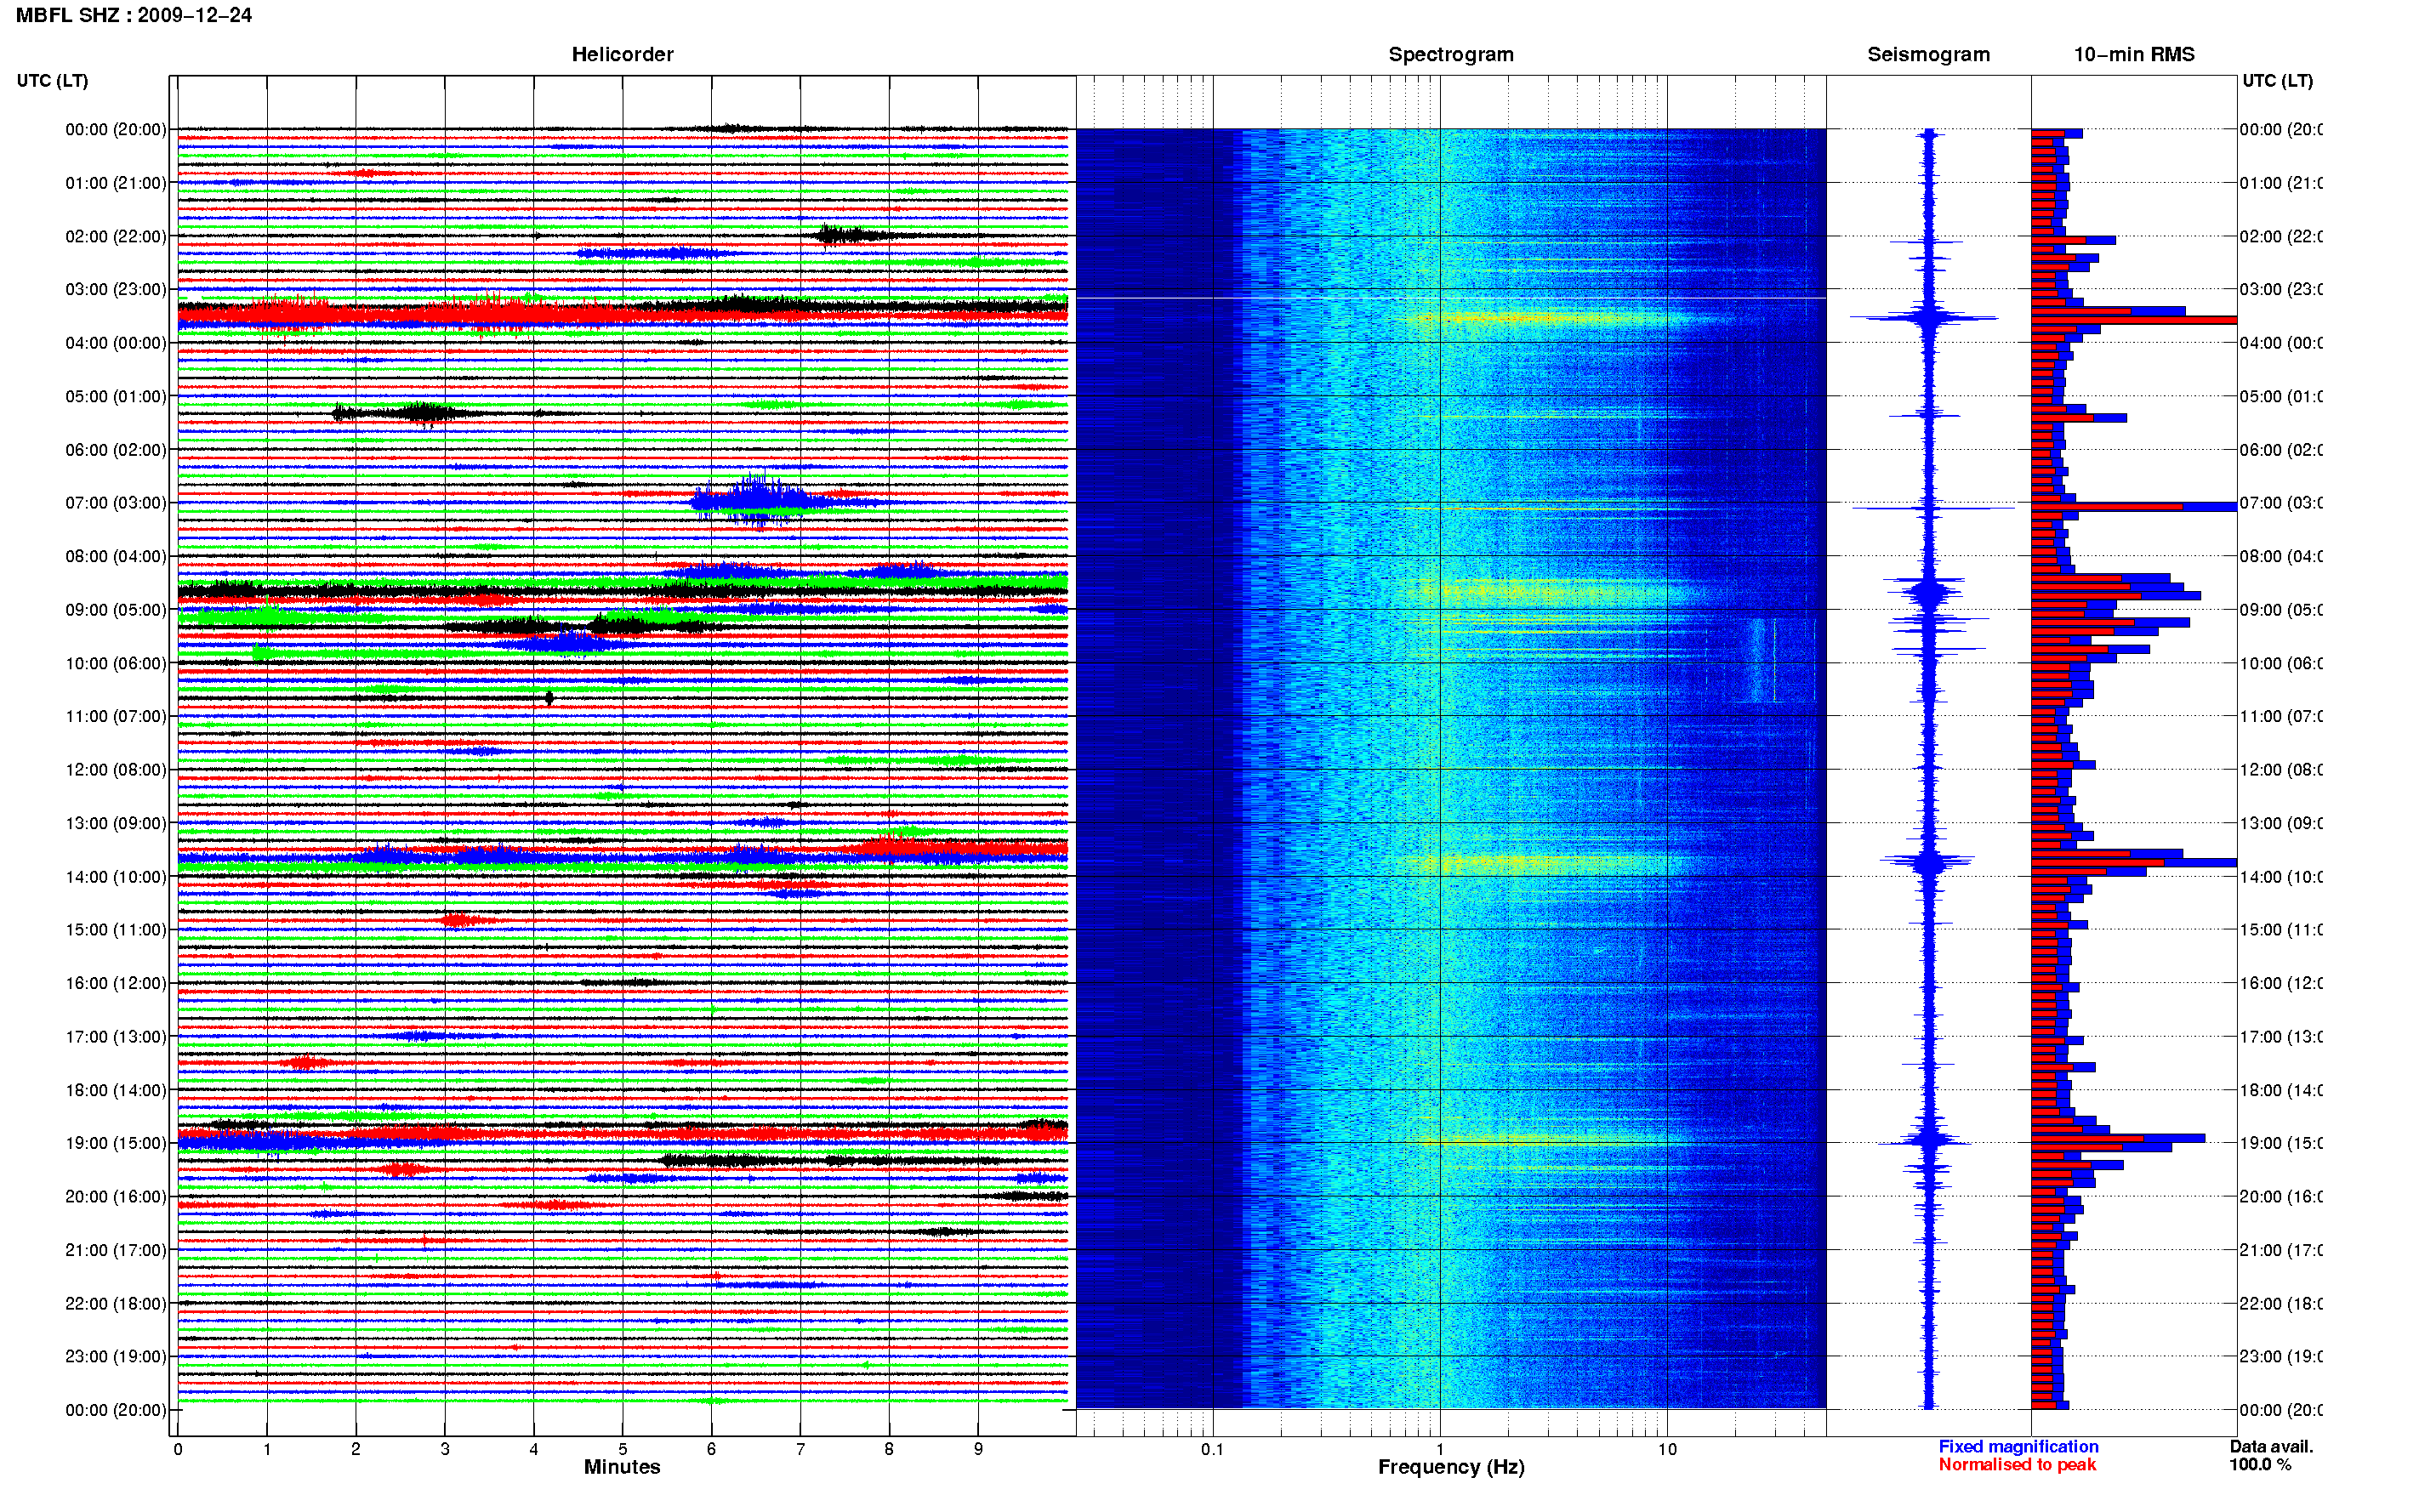The width and height of the screenshot is (2419, 1512).
Task: Click minute tick 5 on helicorder axis
Action: pyautogui.click(x=622, y=1449)
